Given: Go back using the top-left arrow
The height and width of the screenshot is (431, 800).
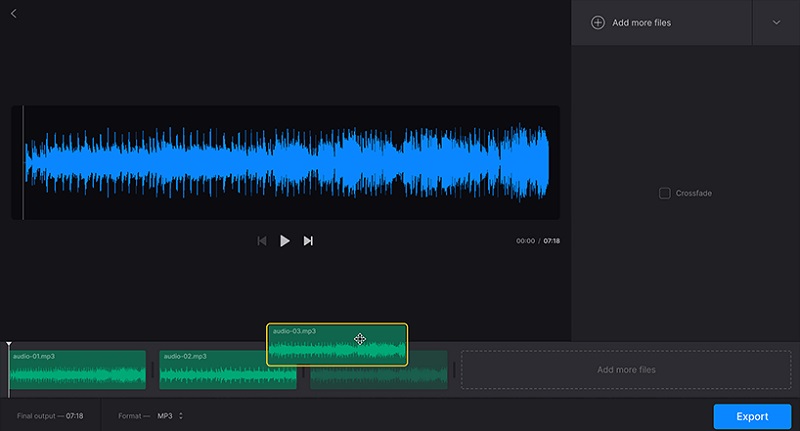Looking at the screenshot, I should click(x=13, y=14).
